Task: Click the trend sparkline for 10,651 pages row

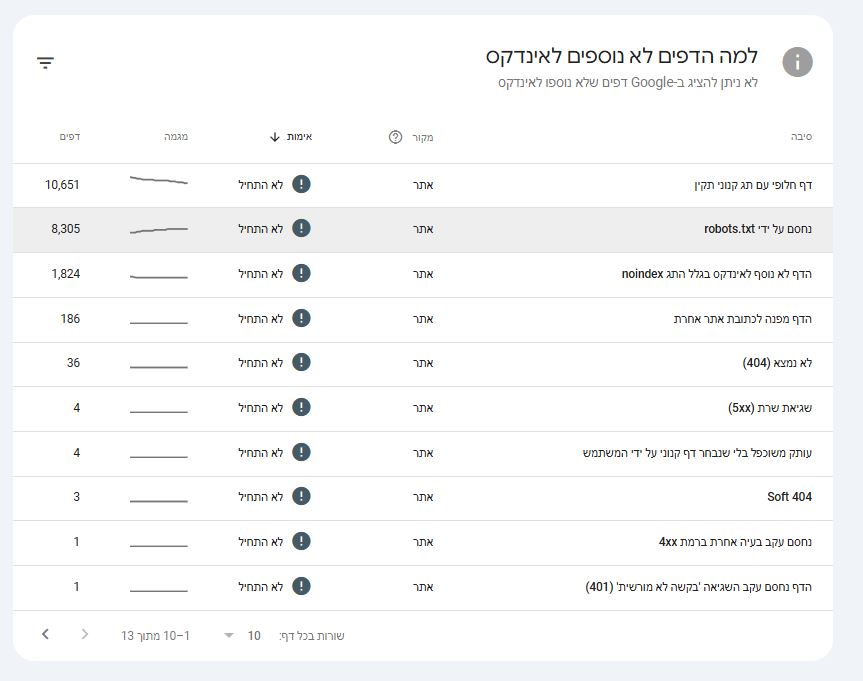Action: point(158,182)
